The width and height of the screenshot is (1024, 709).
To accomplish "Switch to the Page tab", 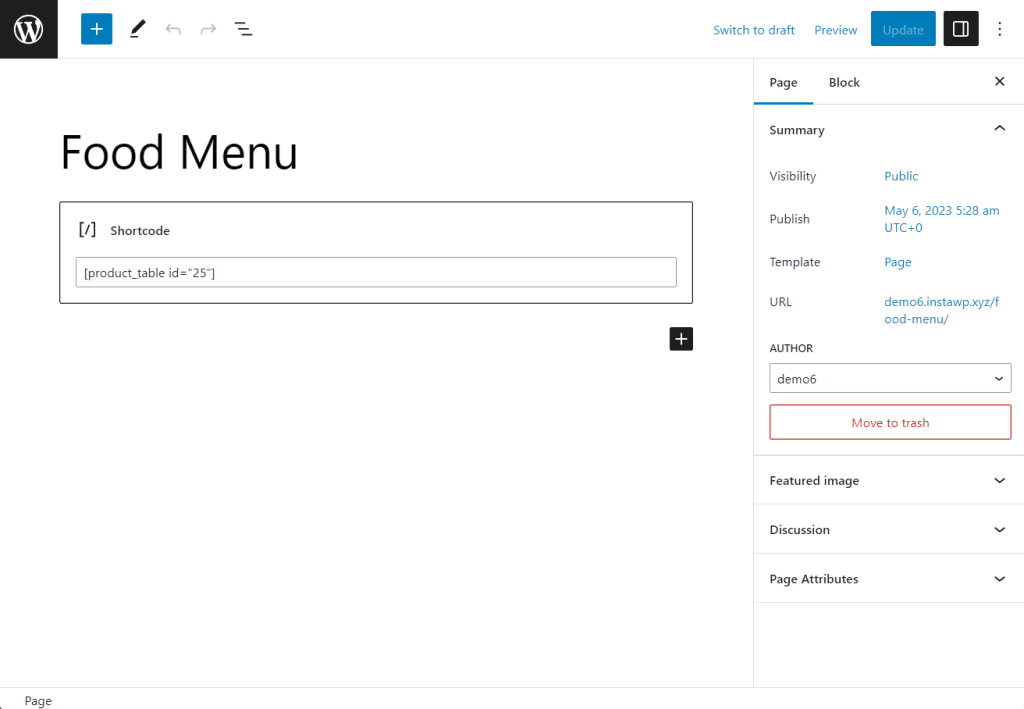I will tap(783, 82).
